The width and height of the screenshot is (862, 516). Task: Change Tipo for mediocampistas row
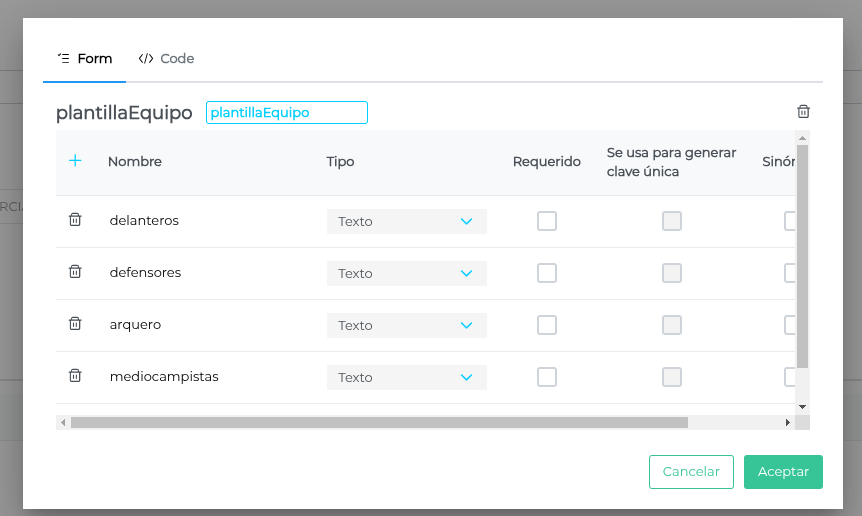pyautogui.click(x=406, y=377)
